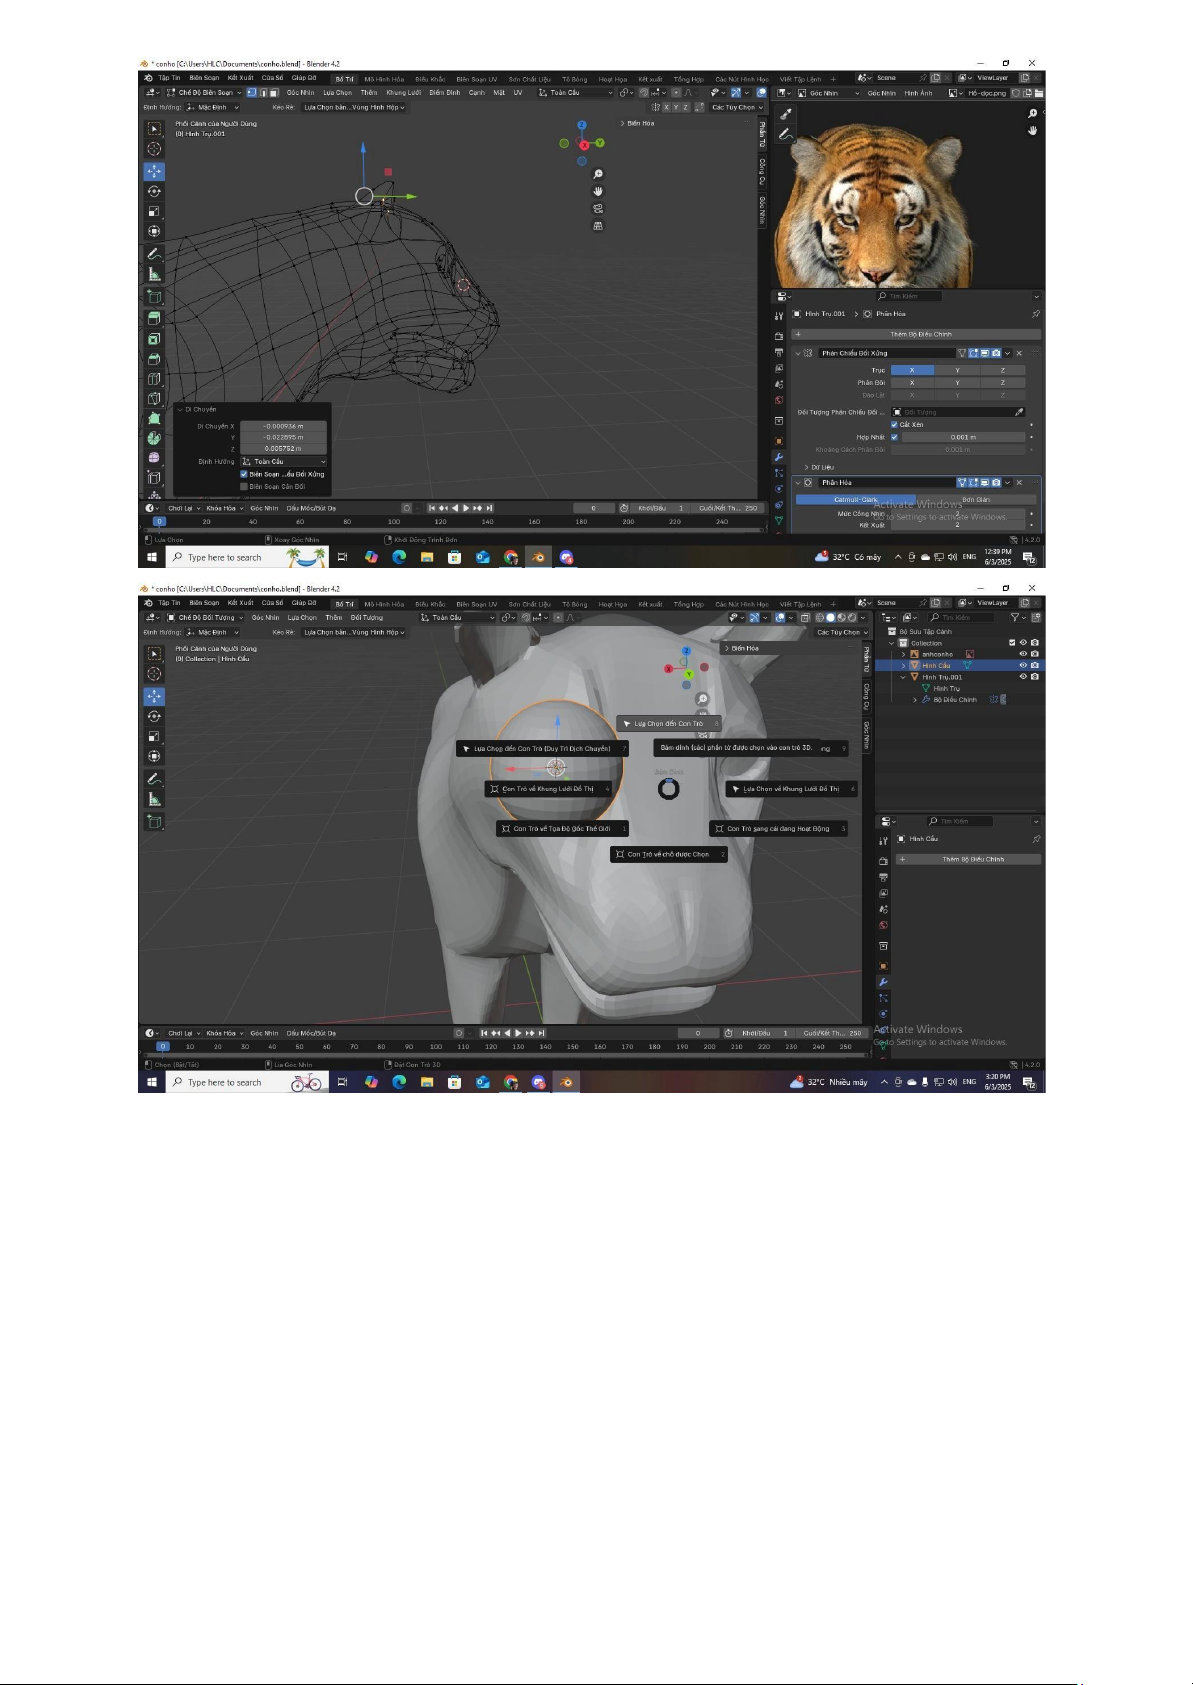Uncheck the Hợp Nhất checkbox

coord(894,437)
